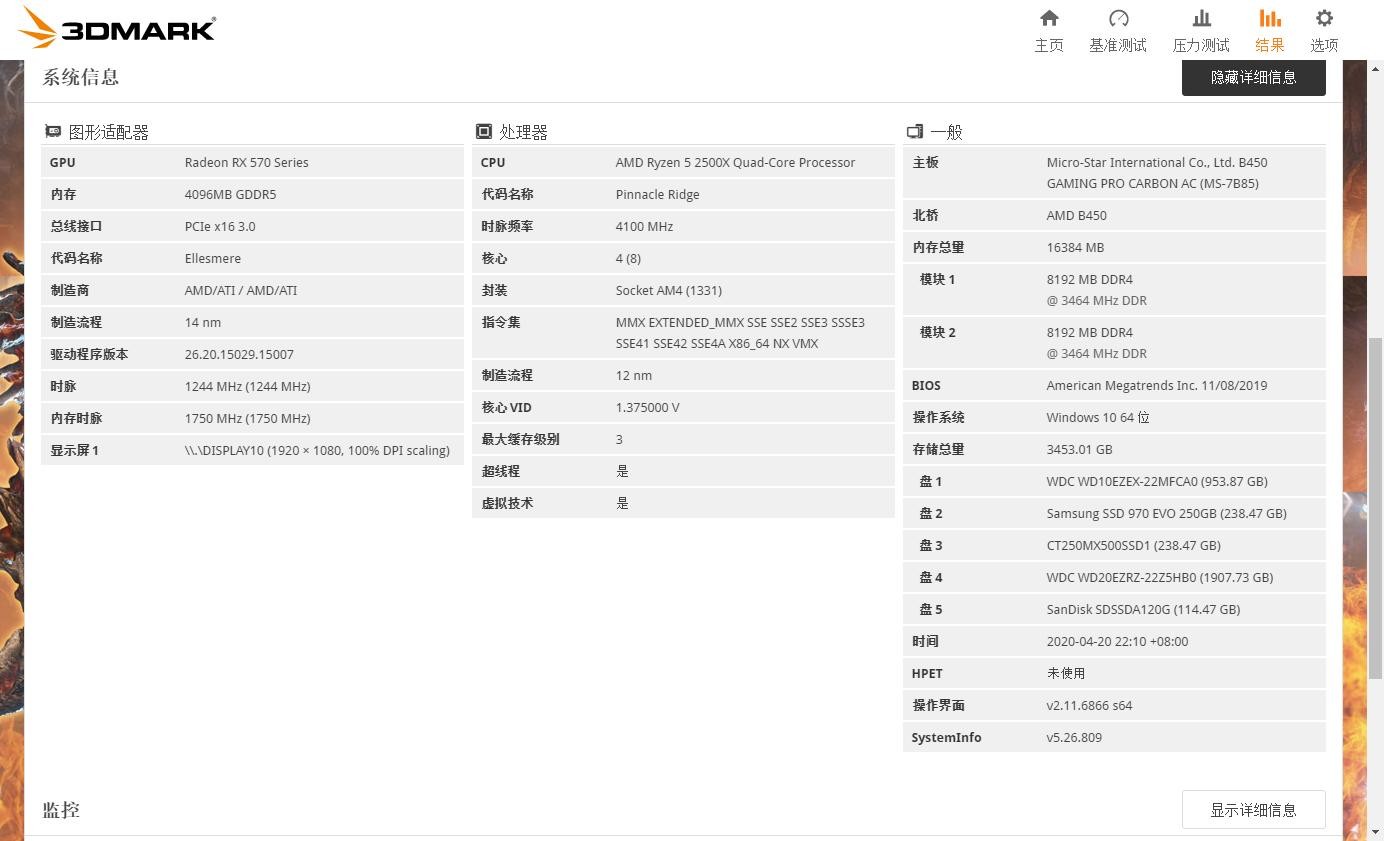Click the 虚拟技术 row label

coord(507,503)
